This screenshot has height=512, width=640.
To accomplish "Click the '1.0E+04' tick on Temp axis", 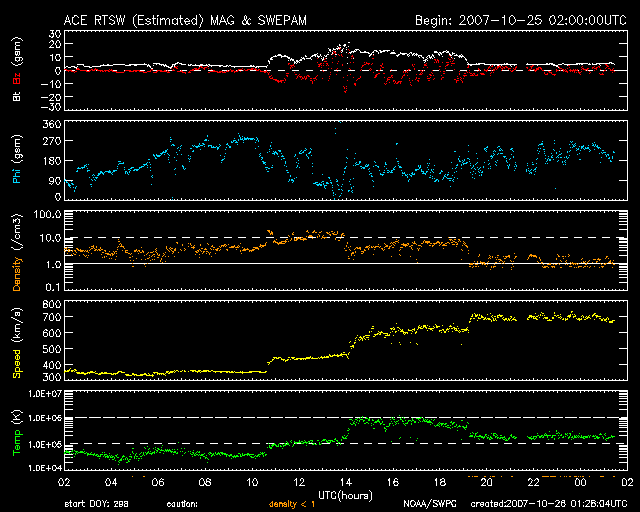I will [x=45, y=468].
